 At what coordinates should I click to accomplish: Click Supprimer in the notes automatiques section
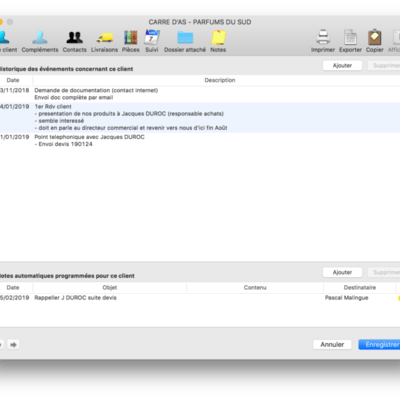point(384,272)
